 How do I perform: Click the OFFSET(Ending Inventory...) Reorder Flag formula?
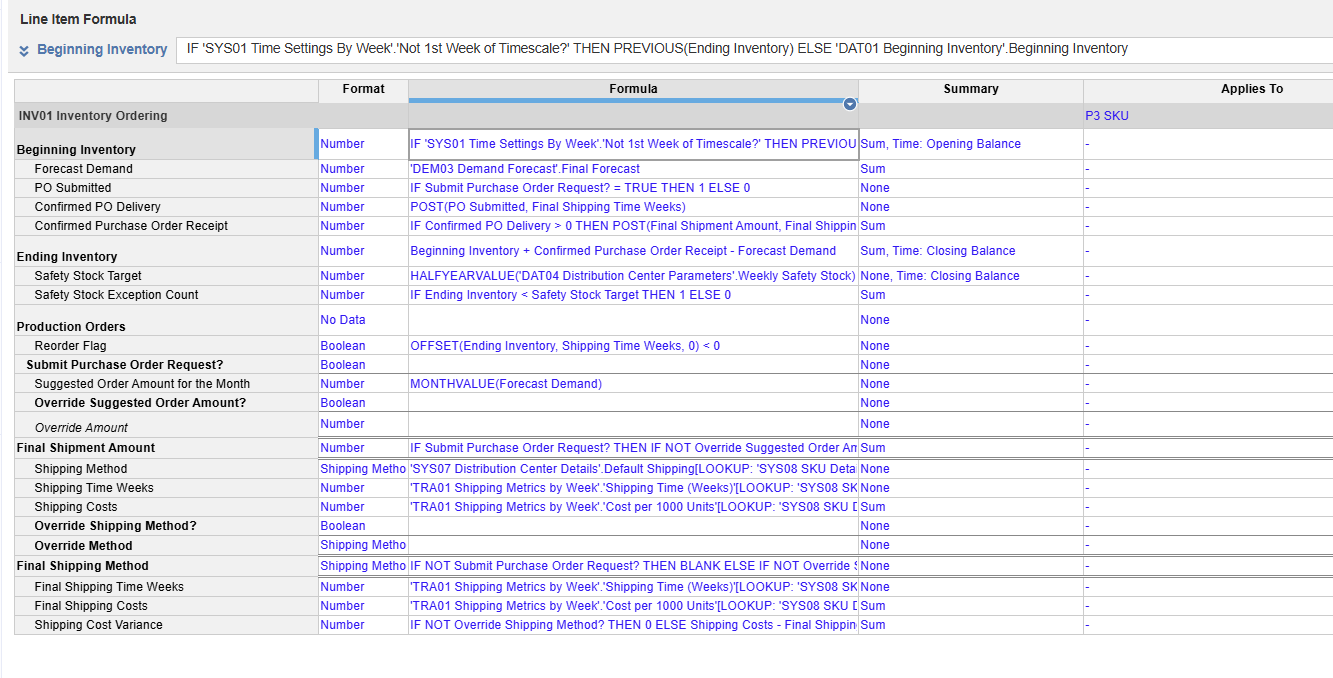(x=633, y=346)
